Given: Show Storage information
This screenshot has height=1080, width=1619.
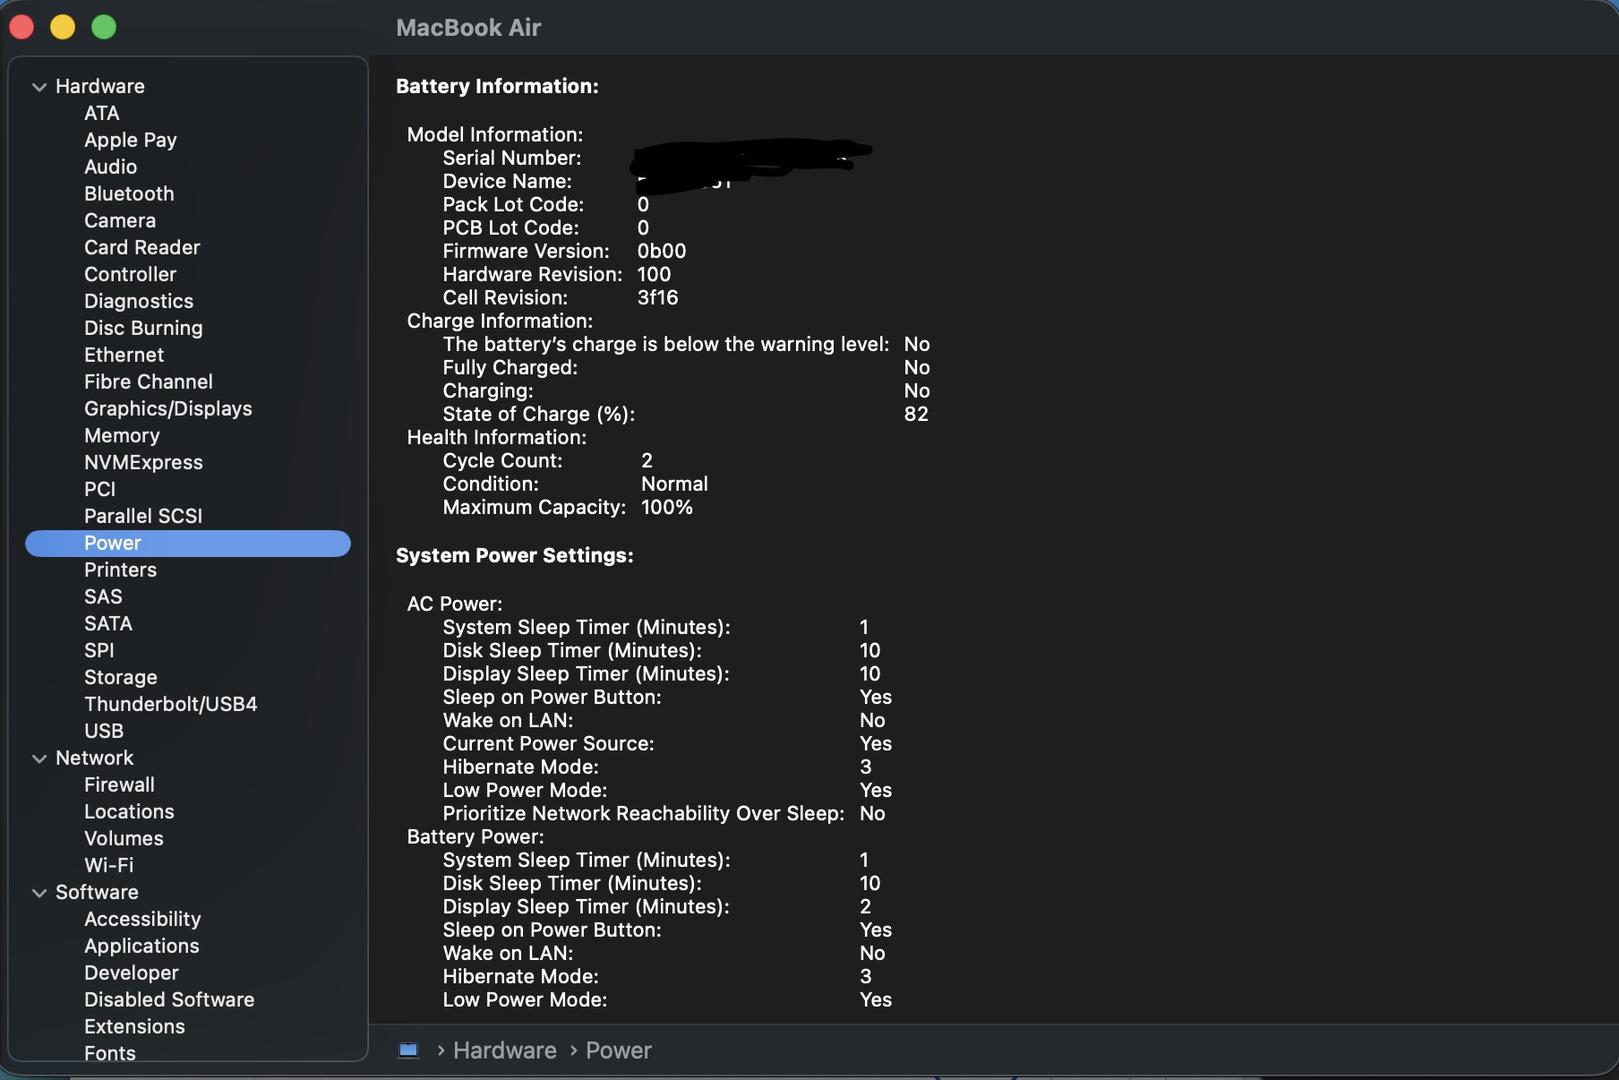Looking at the screenshot, I should pos(120,678).
